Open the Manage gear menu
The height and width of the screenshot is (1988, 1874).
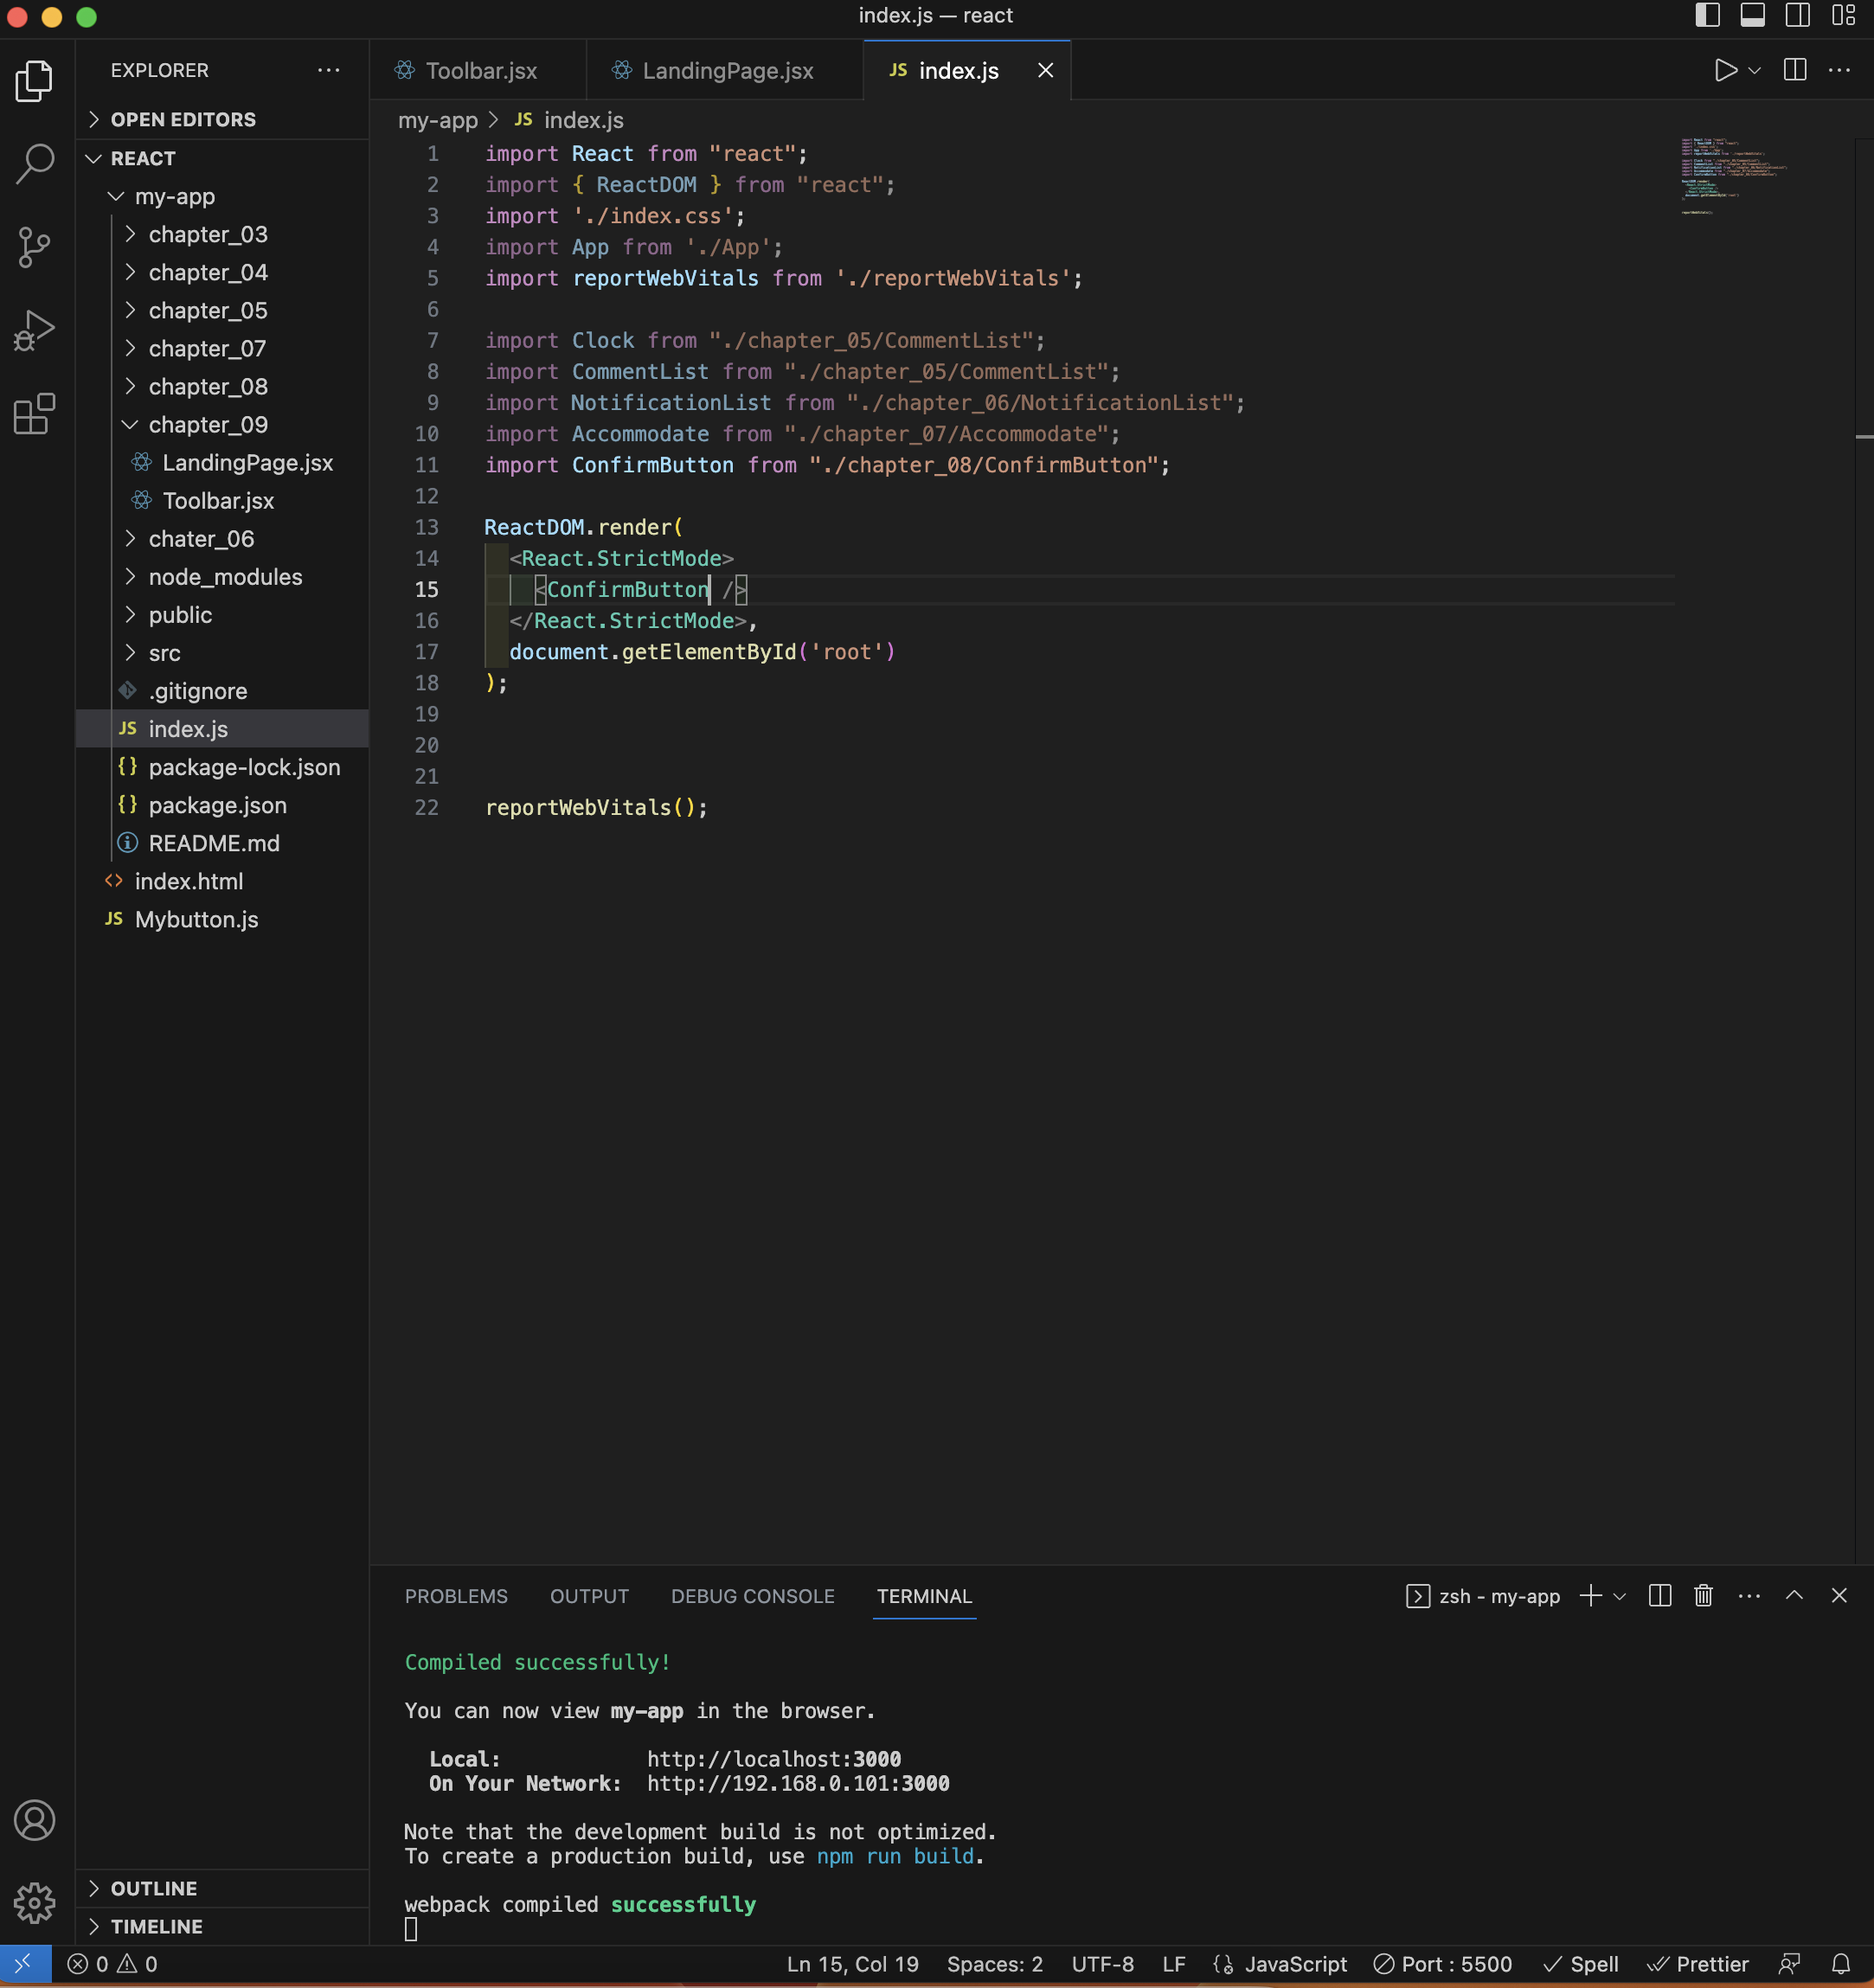(34, 1903)
